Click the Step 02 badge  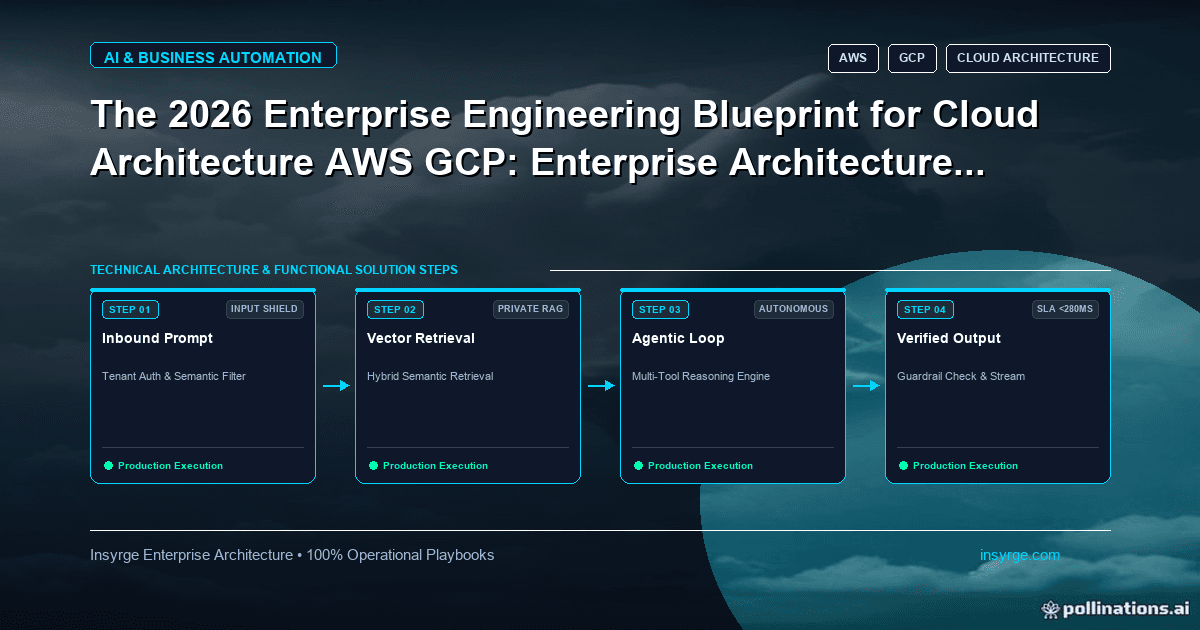pos(395,310)
